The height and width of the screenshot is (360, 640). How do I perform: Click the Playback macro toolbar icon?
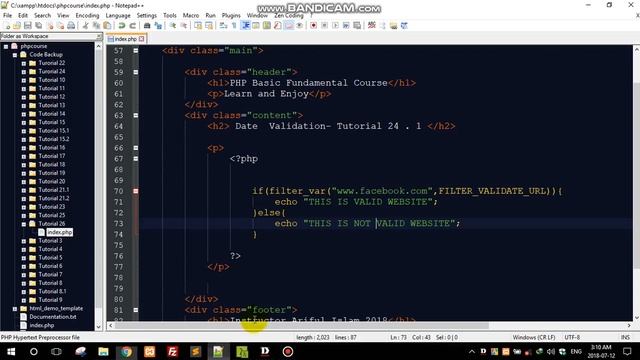pyautogui.click(x=336, y=26)
